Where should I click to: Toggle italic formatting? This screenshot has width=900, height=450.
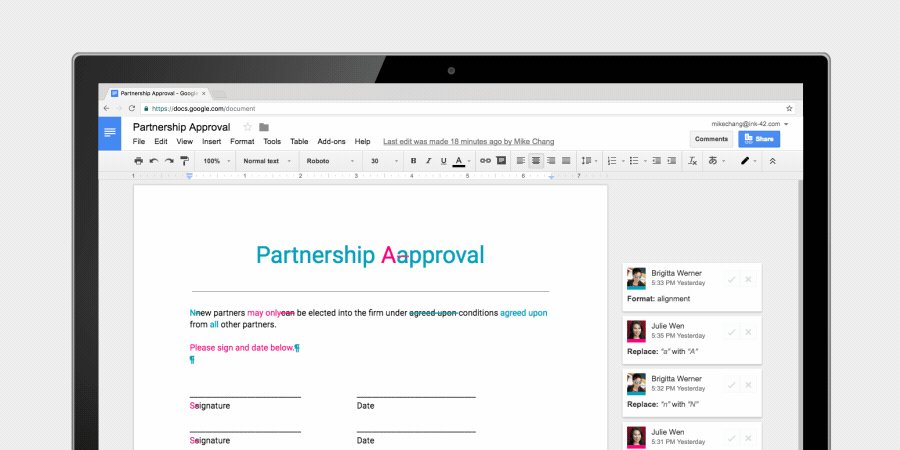[x=428, y=161]
